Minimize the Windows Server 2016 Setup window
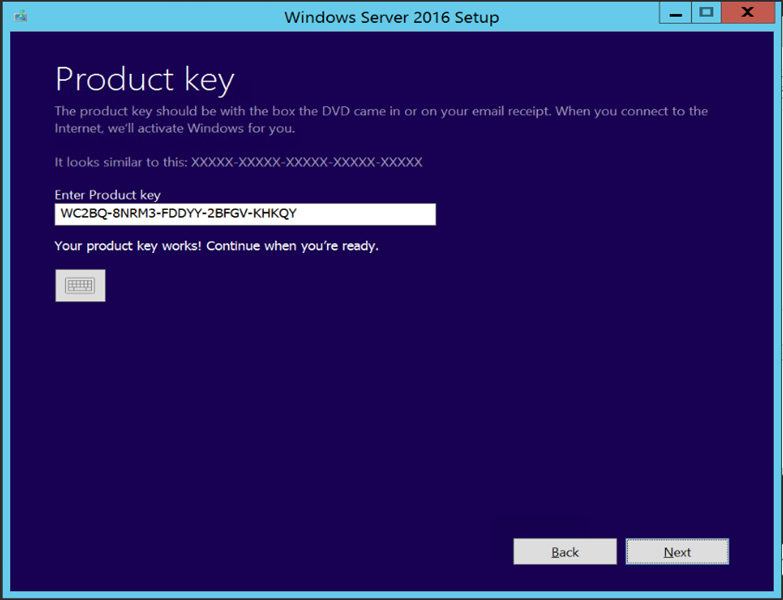Viewport: 783px width, 600px height. pos(675,14)
